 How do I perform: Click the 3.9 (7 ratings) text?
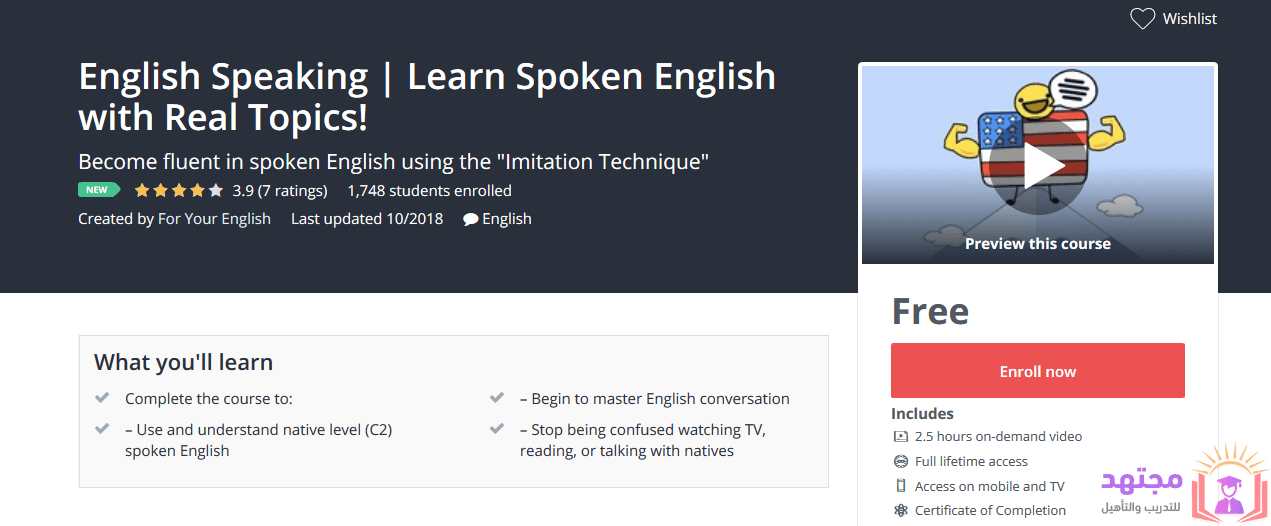(280, 191)
